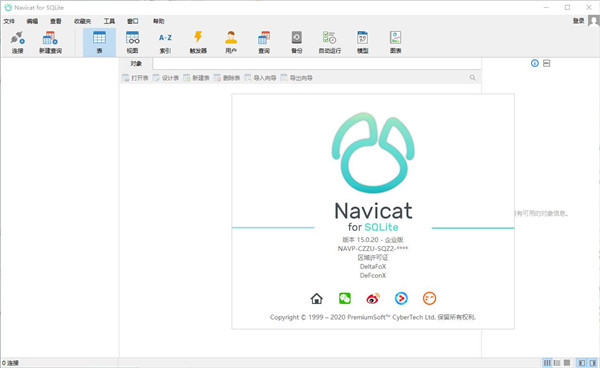Click 新建表 (New Table) button

pyautogui.click(x=196, y=78)
